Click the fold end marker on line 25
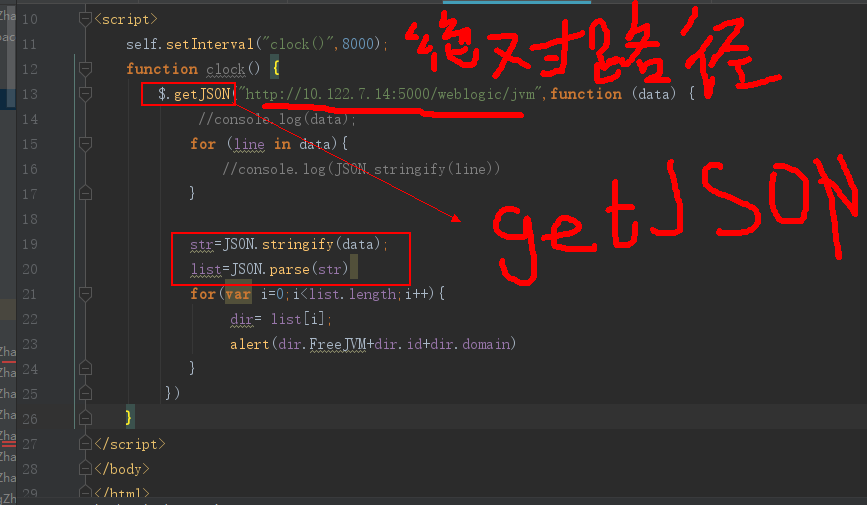The image size is (867, 505). (x=85, y=393)
